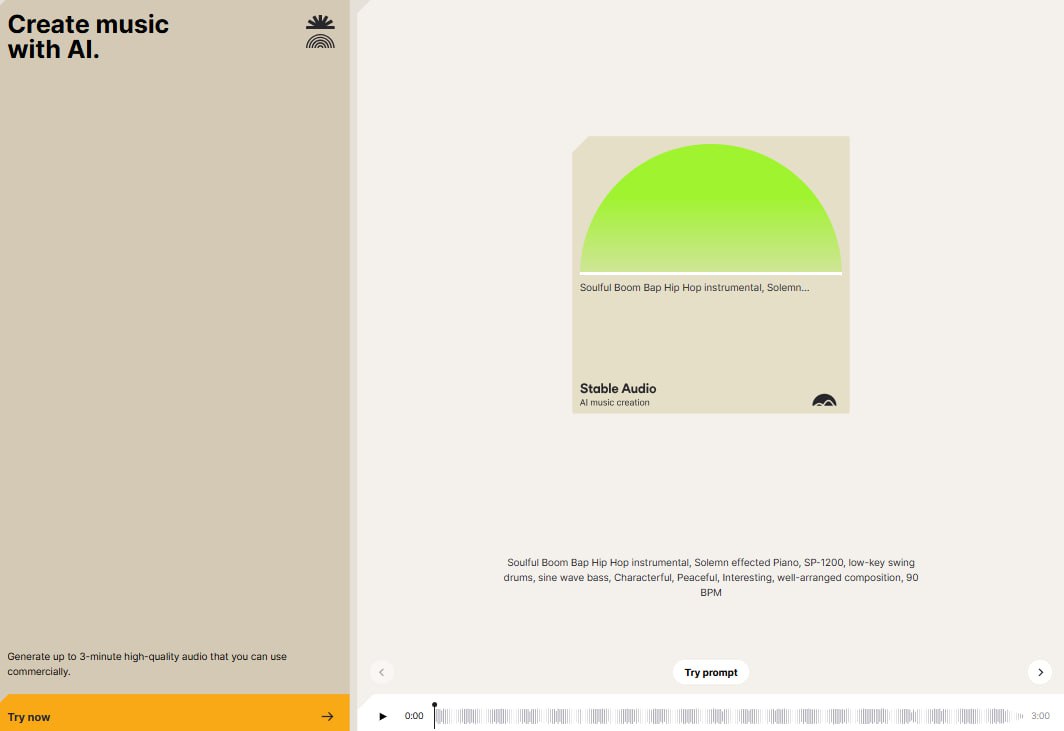This screenshot has height=731, width=1064.
Task: Click the Try prompt button
Action: click(711, 672)
